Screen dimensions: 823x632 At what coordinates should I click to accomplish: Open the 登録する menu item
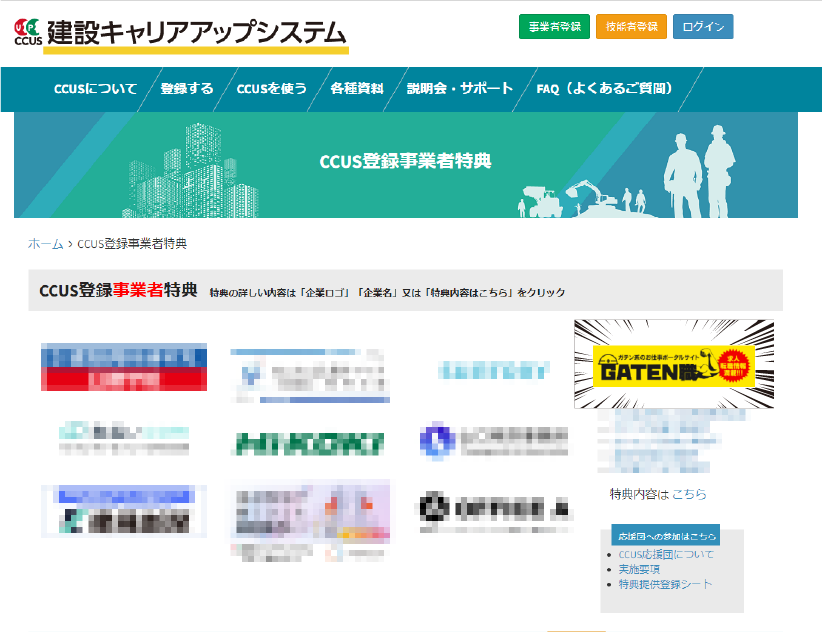click(187, 89)
